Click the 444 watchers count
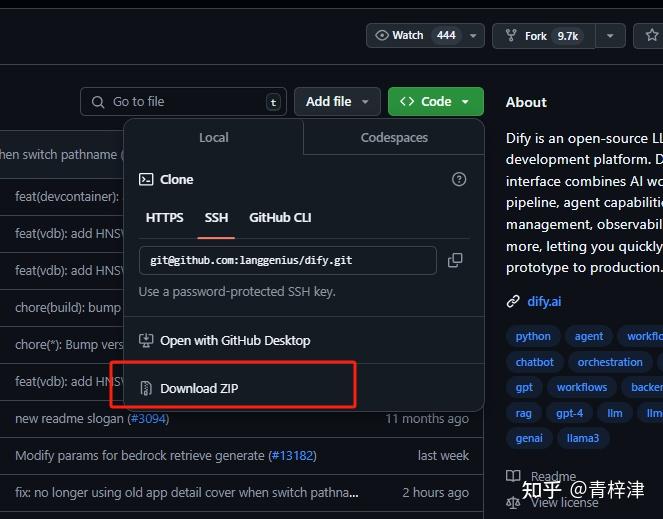 click(x=446, y=36)
